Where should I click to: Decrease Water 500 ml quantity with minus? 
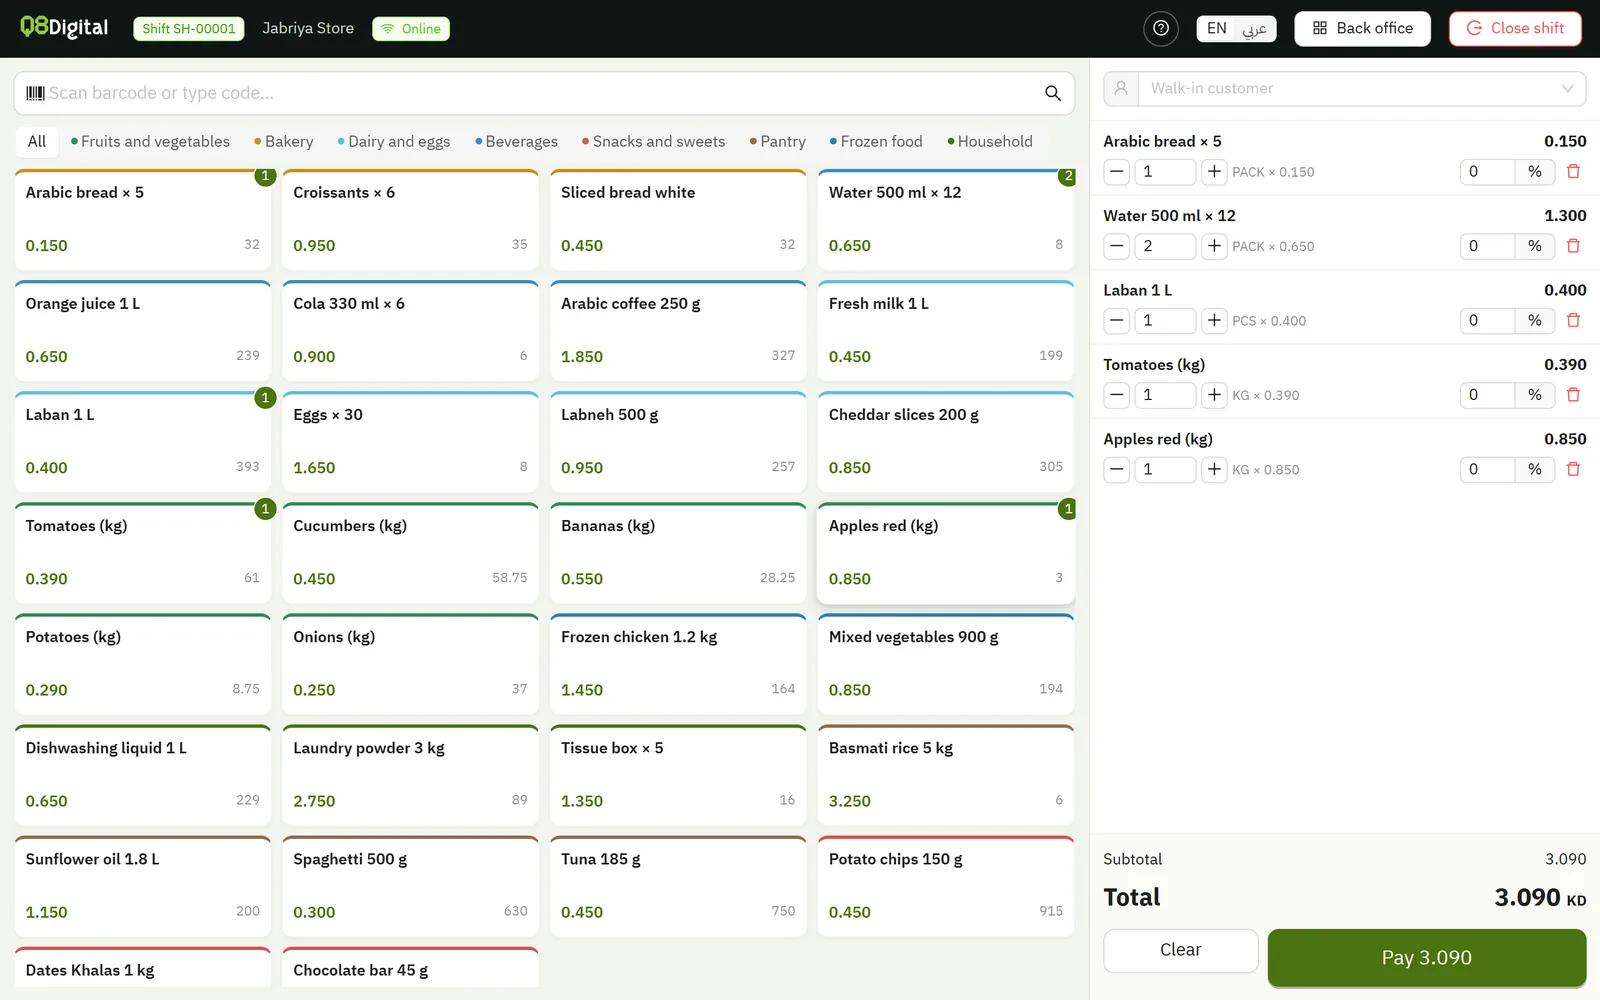coord(1117,246)
